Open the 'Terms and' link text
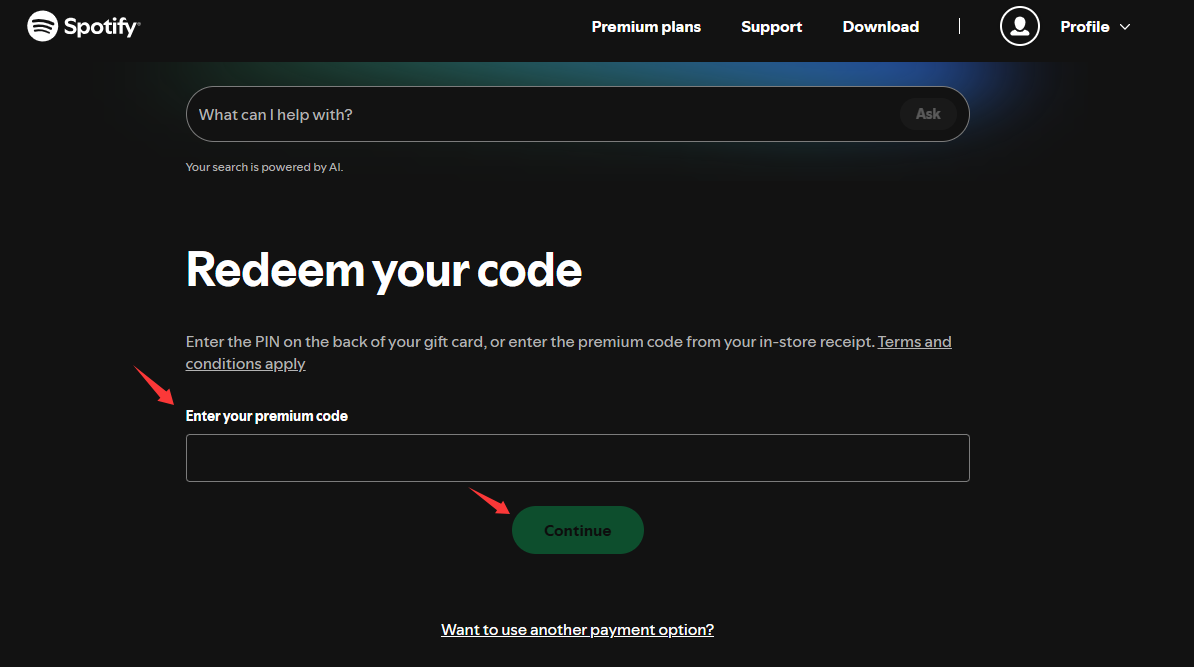This screenshot has width=1194, height=667. (x=915, y=342)
